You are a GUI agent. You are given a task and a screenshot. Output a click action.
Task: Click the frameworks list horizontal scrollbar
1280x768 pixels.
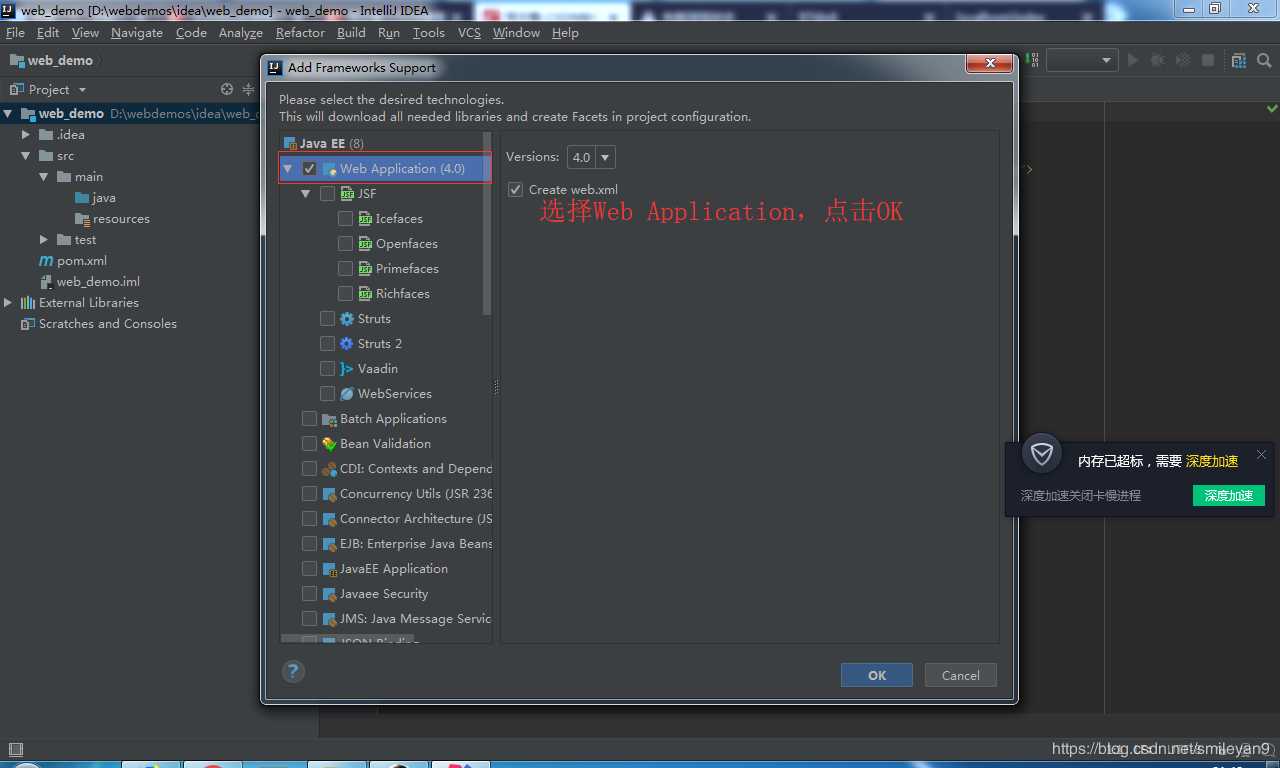click(x=347, y=639)
